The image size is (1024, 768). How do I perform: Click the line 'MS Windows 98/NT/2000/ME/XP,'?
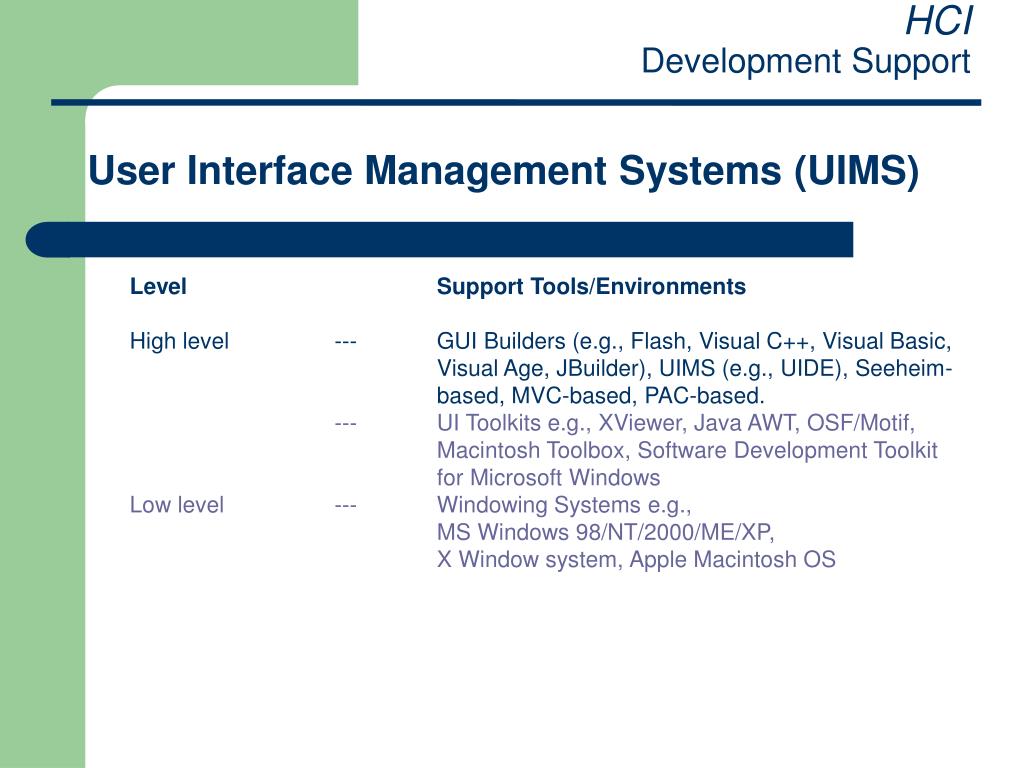tap(605, 532)
